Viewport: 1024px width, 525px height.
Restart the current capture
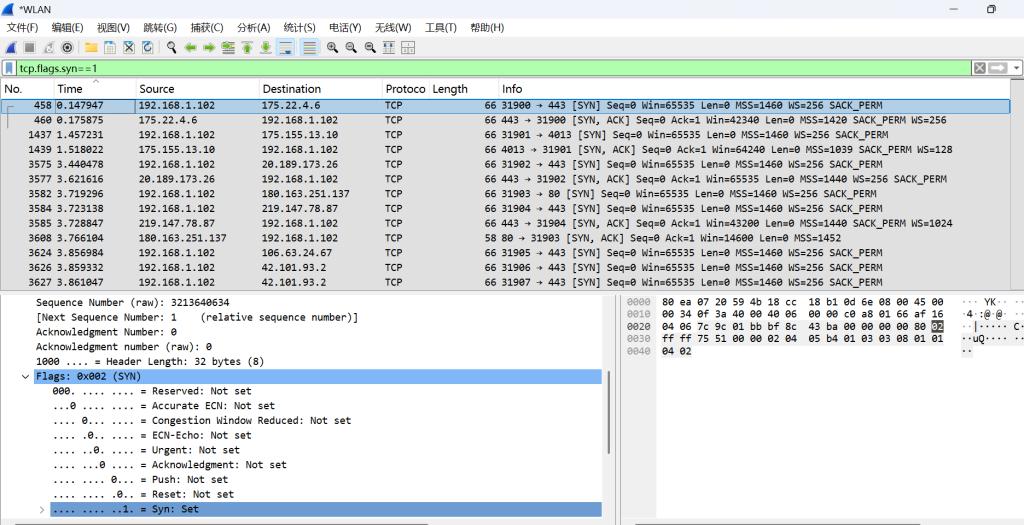click(48, 48)
